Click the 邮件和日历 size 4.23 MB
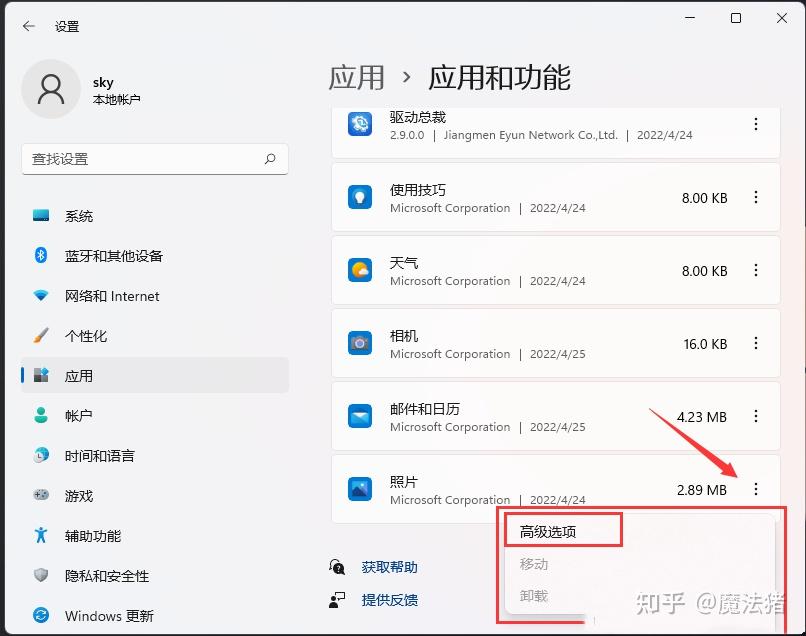Image resolution: width=806 pixels, height=636 pixels. 702,417
